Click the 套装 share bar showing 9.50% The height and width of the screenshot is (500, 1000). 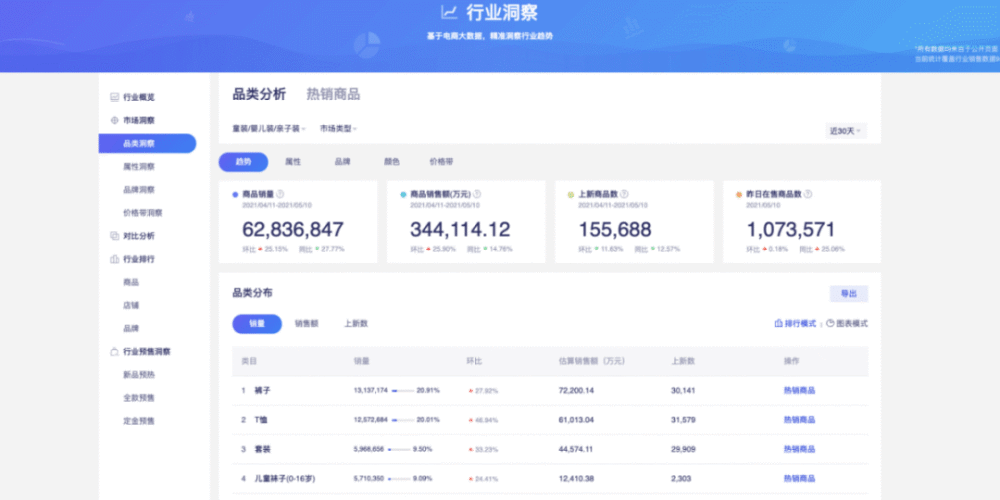click(x=399, y=450)
